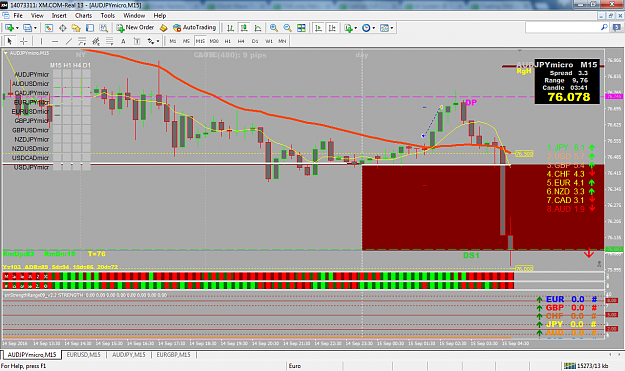Click the New Order button
The height and width of the screenshot is (371, 625).
pos(135,27)
